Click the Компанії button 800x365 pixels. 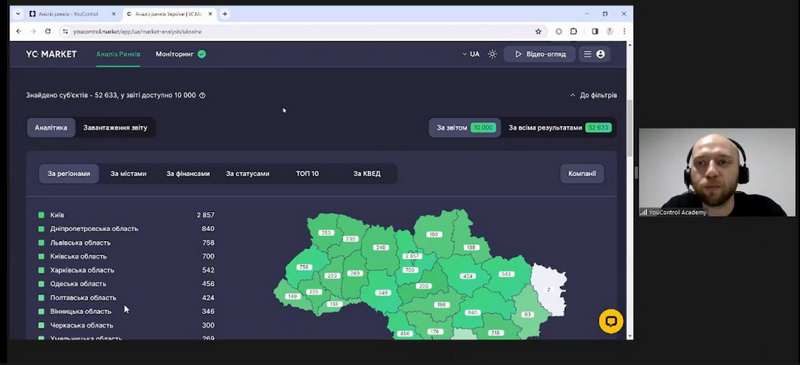pos(582,174)
